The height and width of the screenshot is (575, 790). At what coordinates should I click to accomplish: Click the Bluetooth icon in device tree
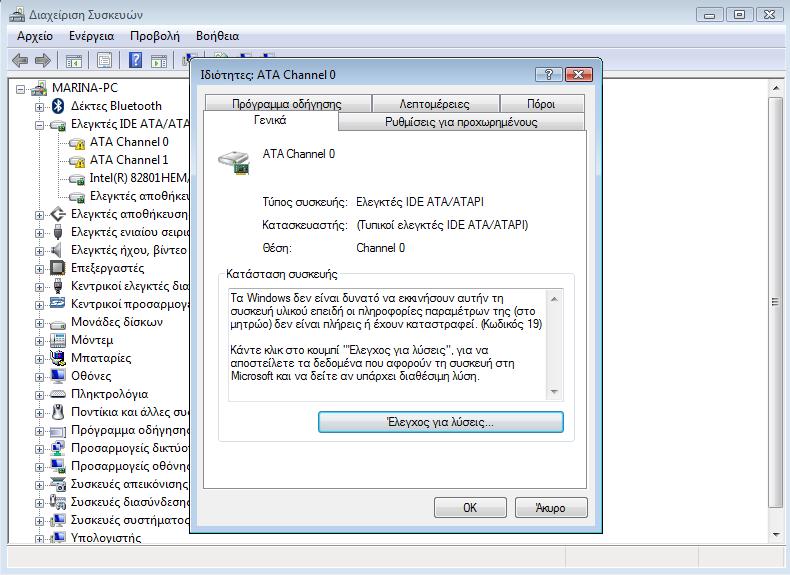click(58, 106)
